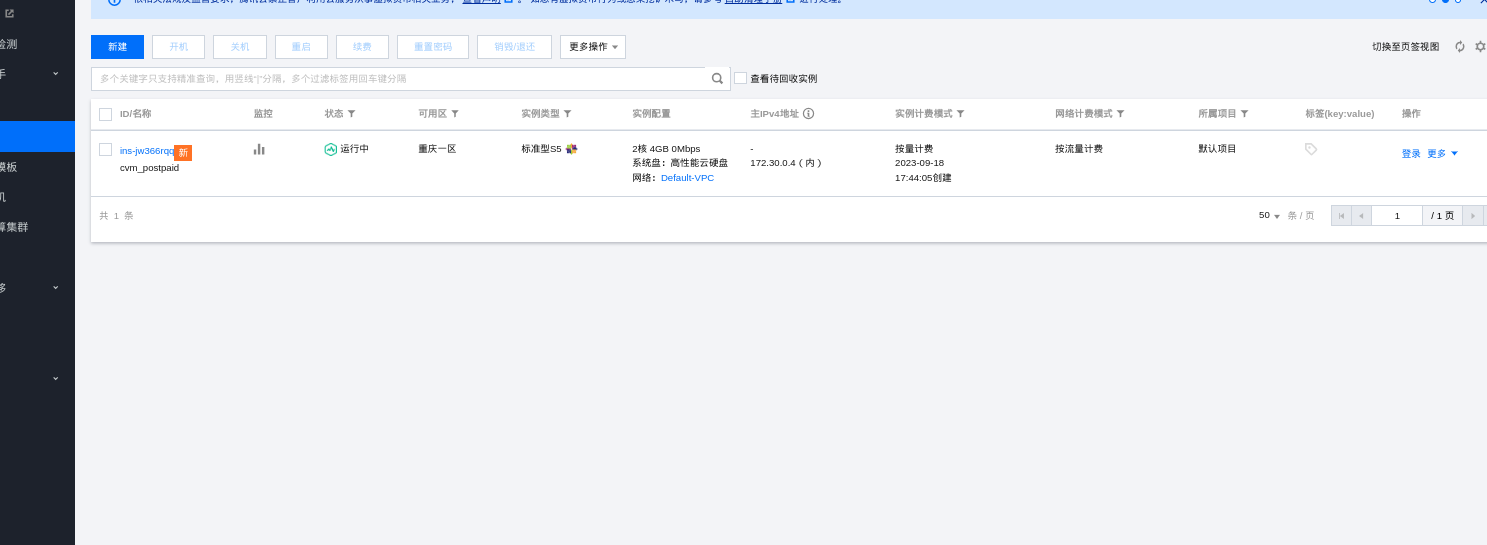The image size is (1487, 545).
Task: Switch via 切换至页签视图
Action: (x=1405, y=47)
